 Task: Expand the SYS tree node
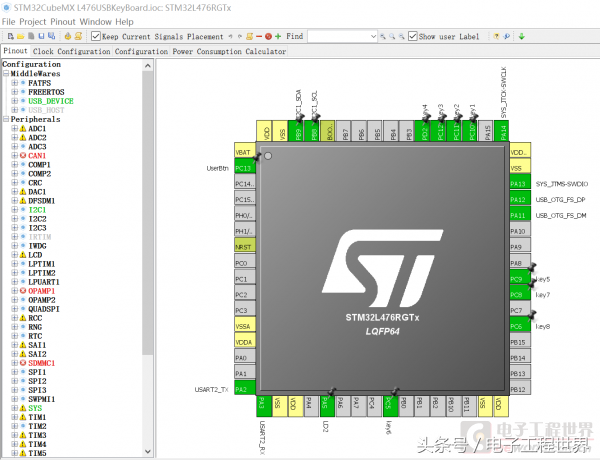[15, 408]
